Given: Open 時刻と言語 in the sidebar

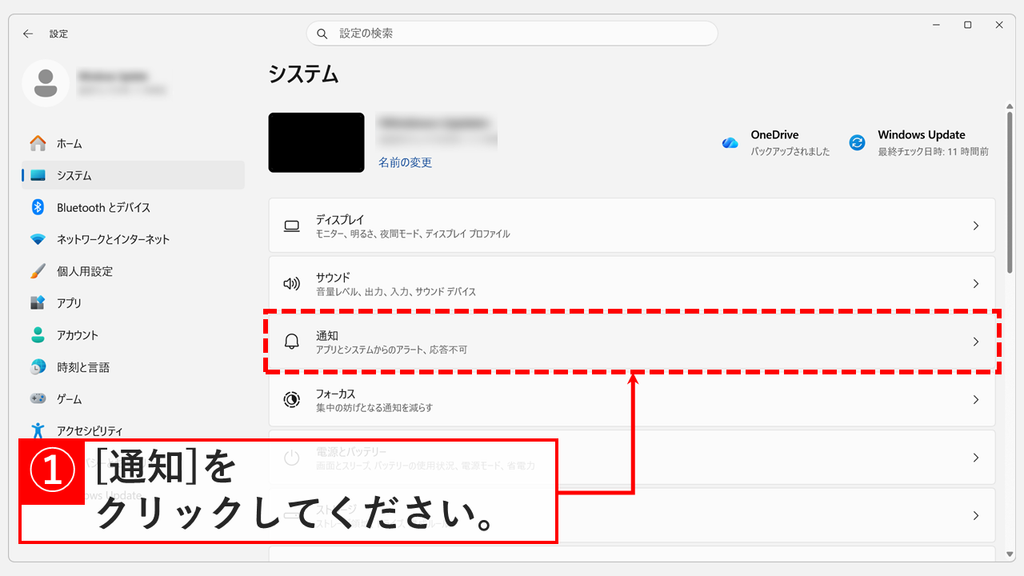Looking at the screenshot, I should [x=133, y=367].
